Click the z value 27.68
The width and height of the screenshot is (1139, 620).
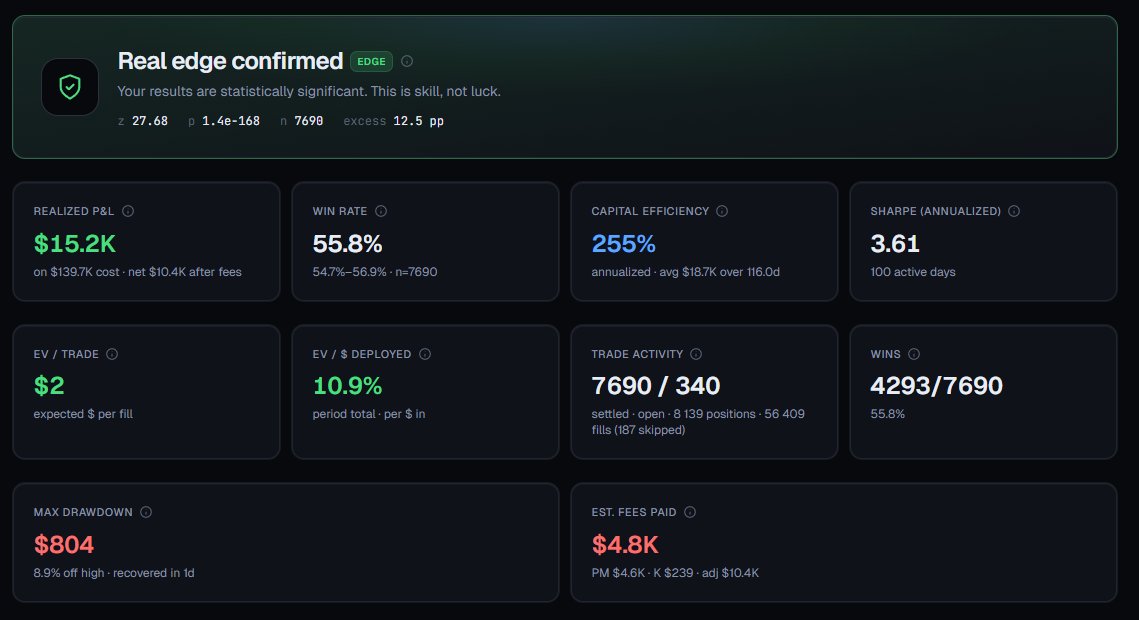[150, 121]
